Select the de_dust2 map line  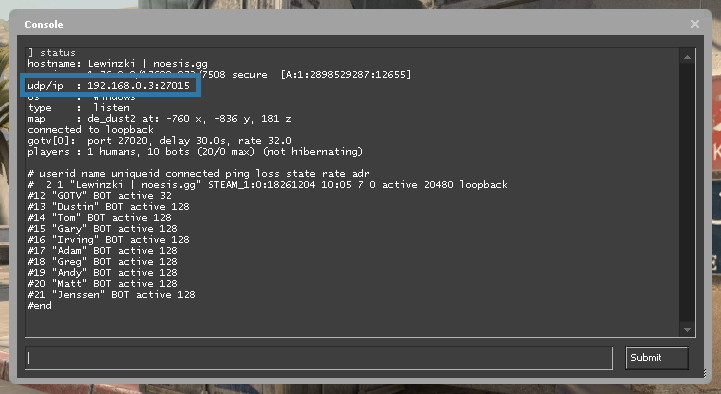point(159,119)
